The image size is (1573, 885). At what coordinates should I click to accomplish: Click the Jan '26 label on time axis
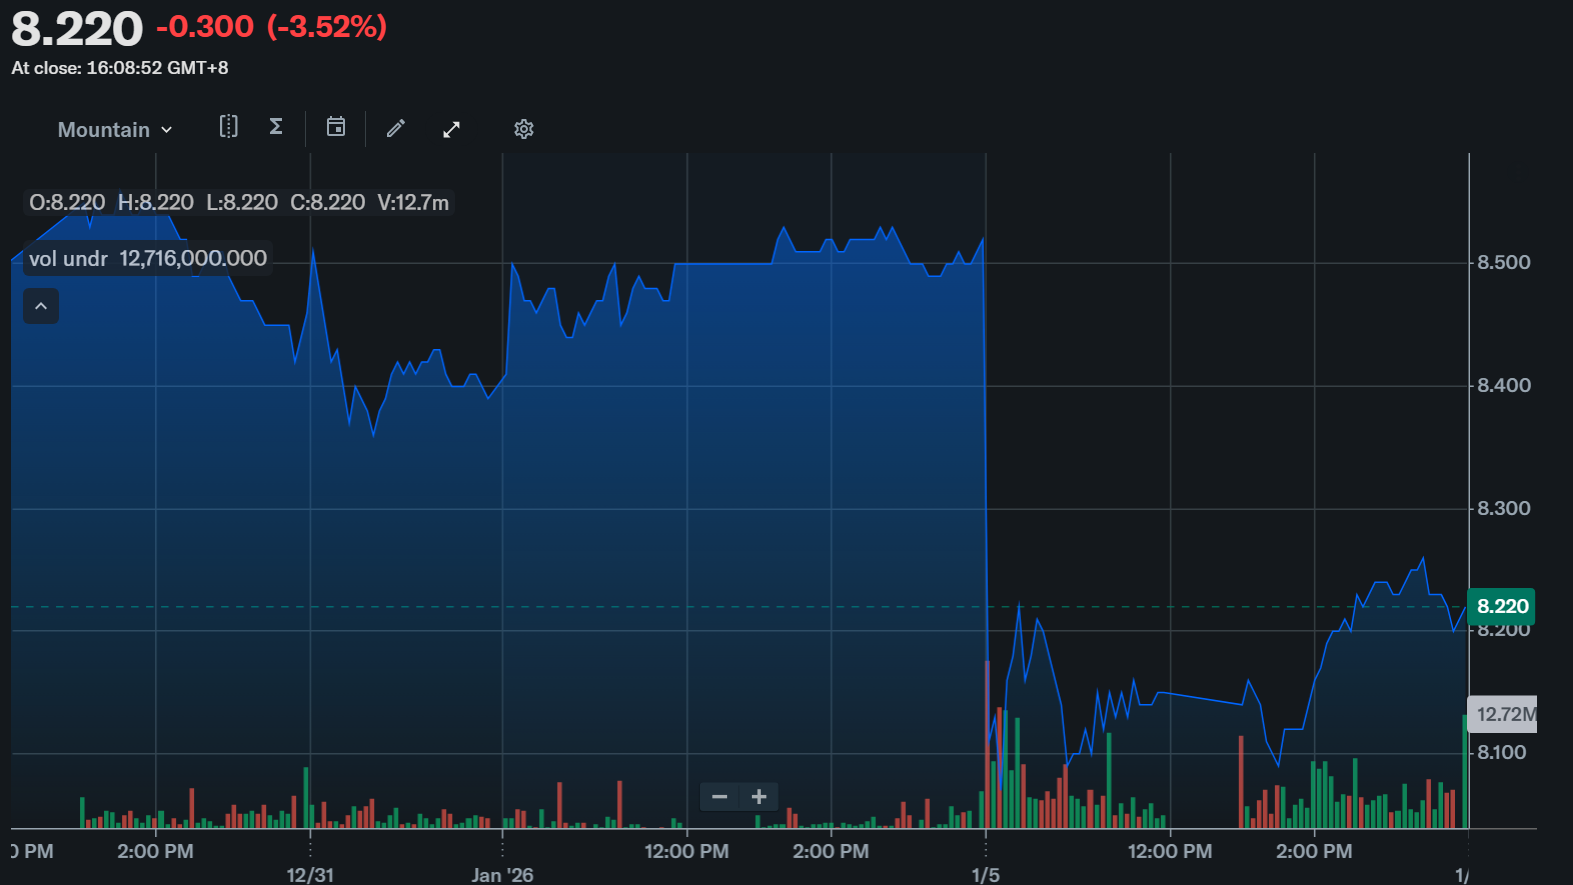(x=502, y=875)
